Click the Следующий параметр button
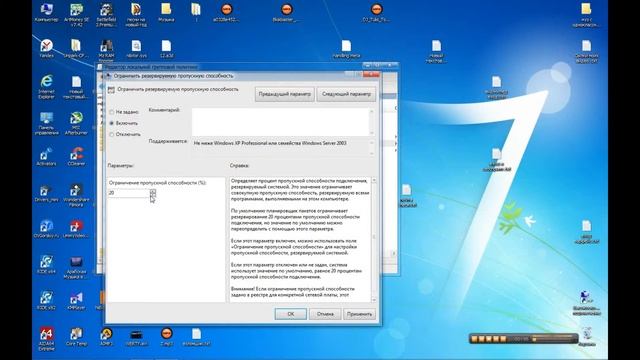 [346, 94]
